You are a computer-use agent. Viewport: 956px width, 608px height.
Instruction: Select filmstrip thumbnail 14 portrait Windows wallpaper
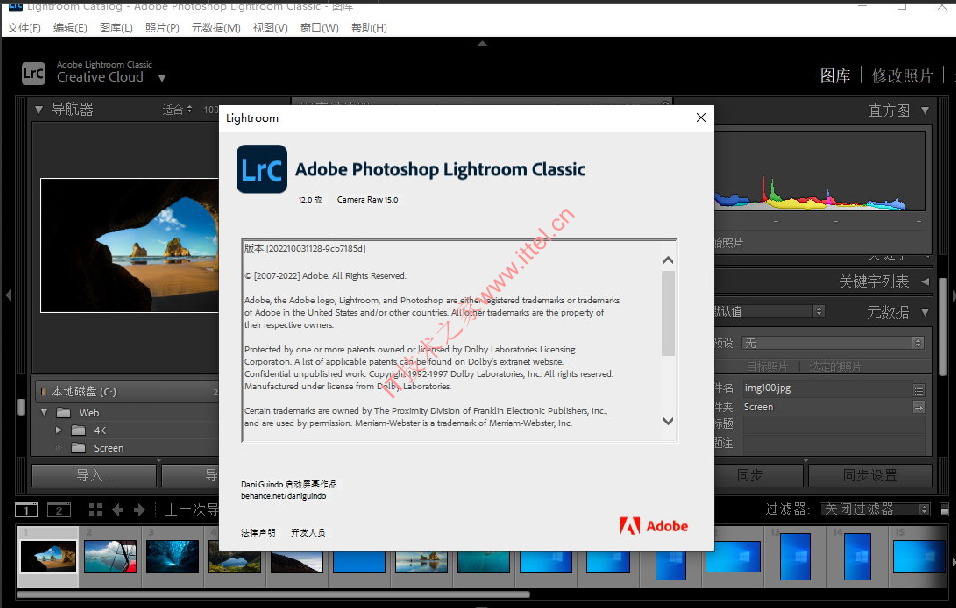[x=858, y=556]
